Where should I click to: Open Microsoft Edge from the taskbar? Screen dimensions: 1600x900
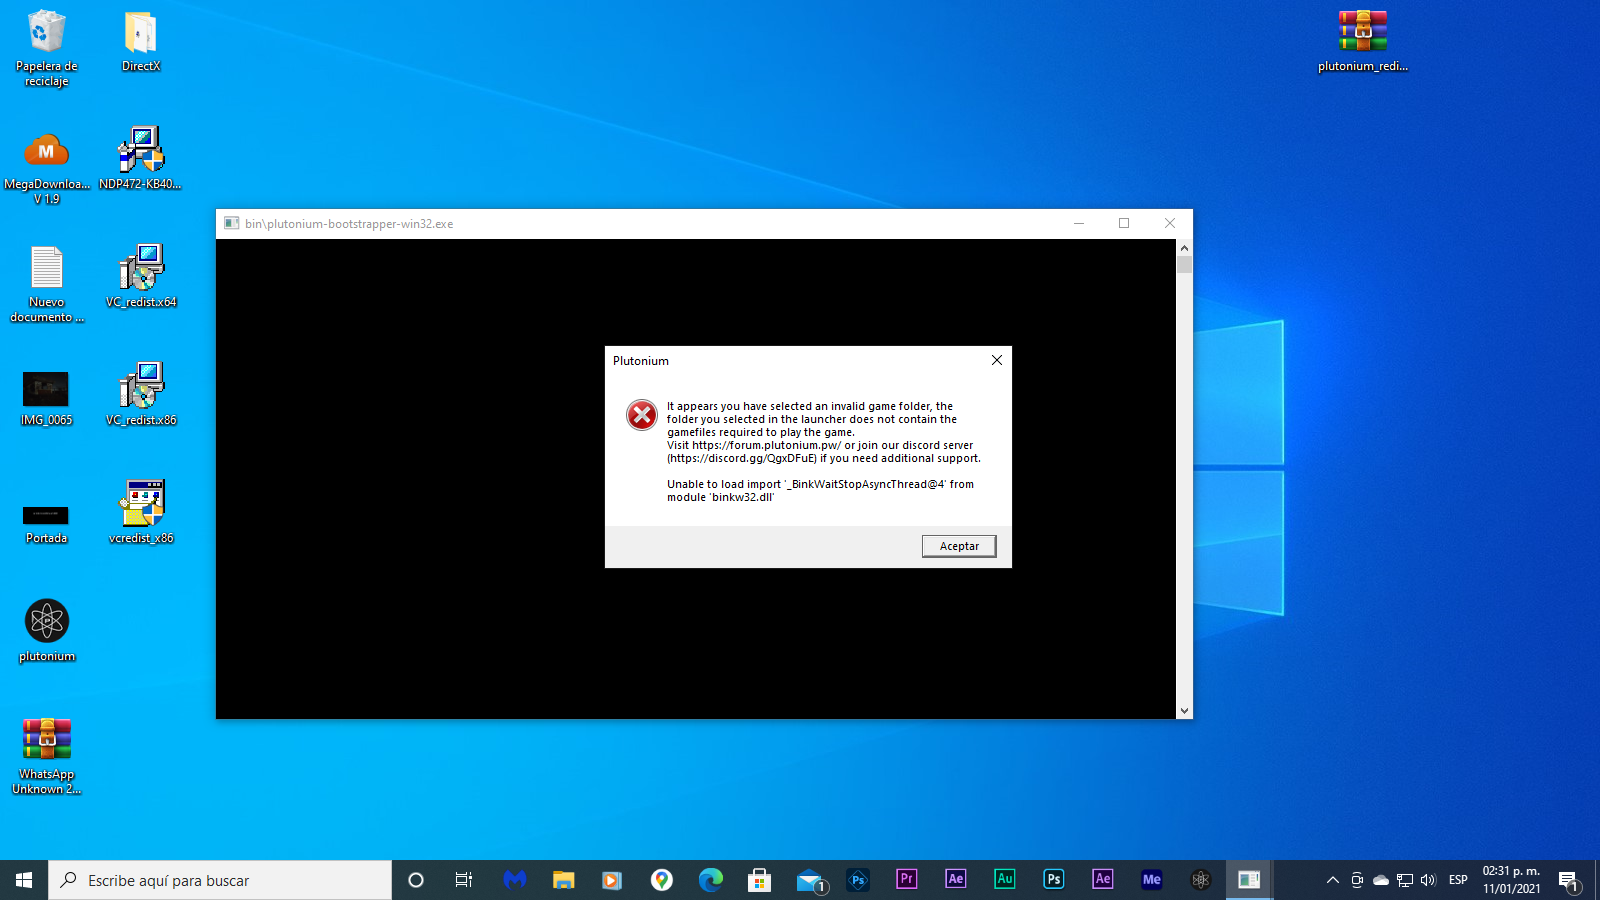pyautogui.click(x=710, y=880)
